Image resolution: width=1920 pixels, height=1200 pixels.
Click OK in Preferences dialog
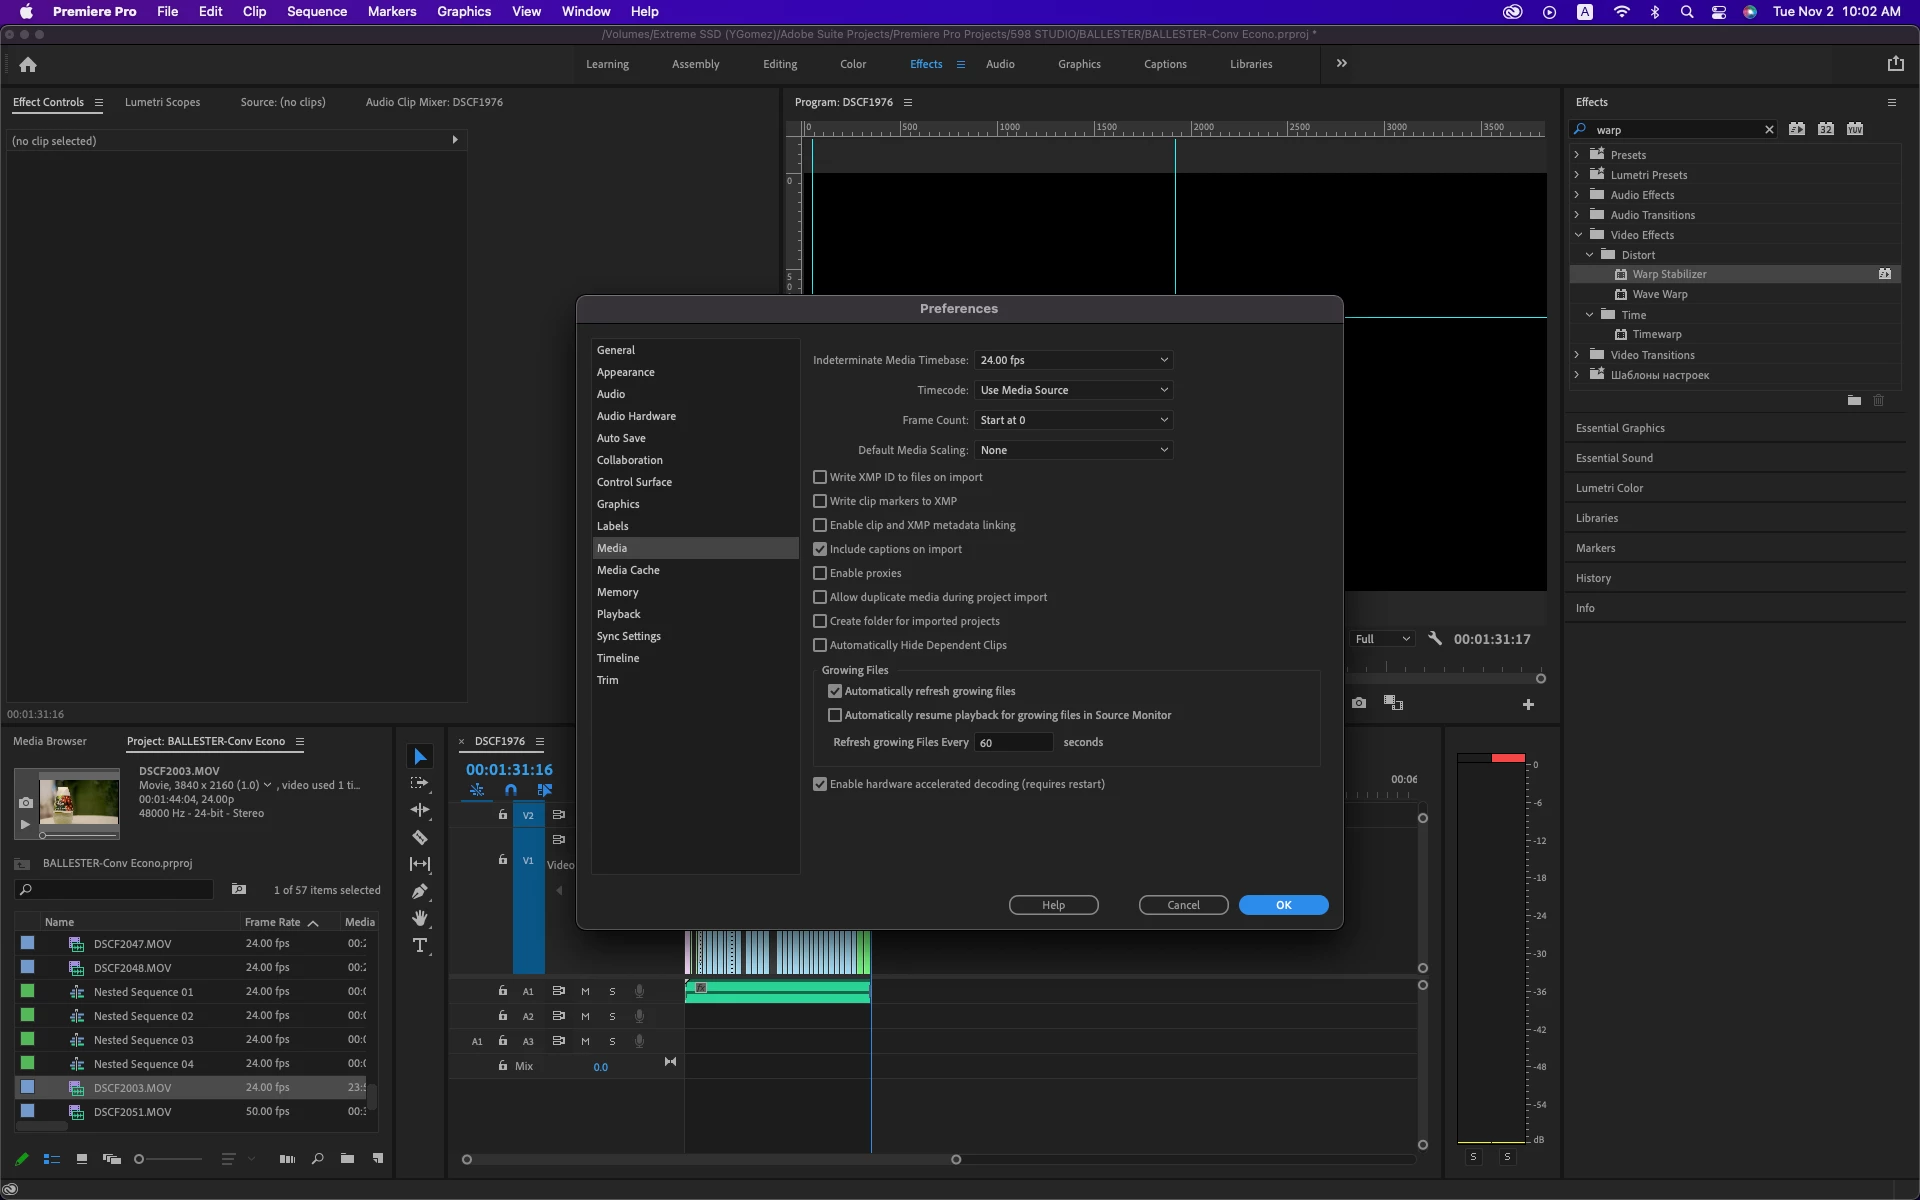click(1283, 905)
